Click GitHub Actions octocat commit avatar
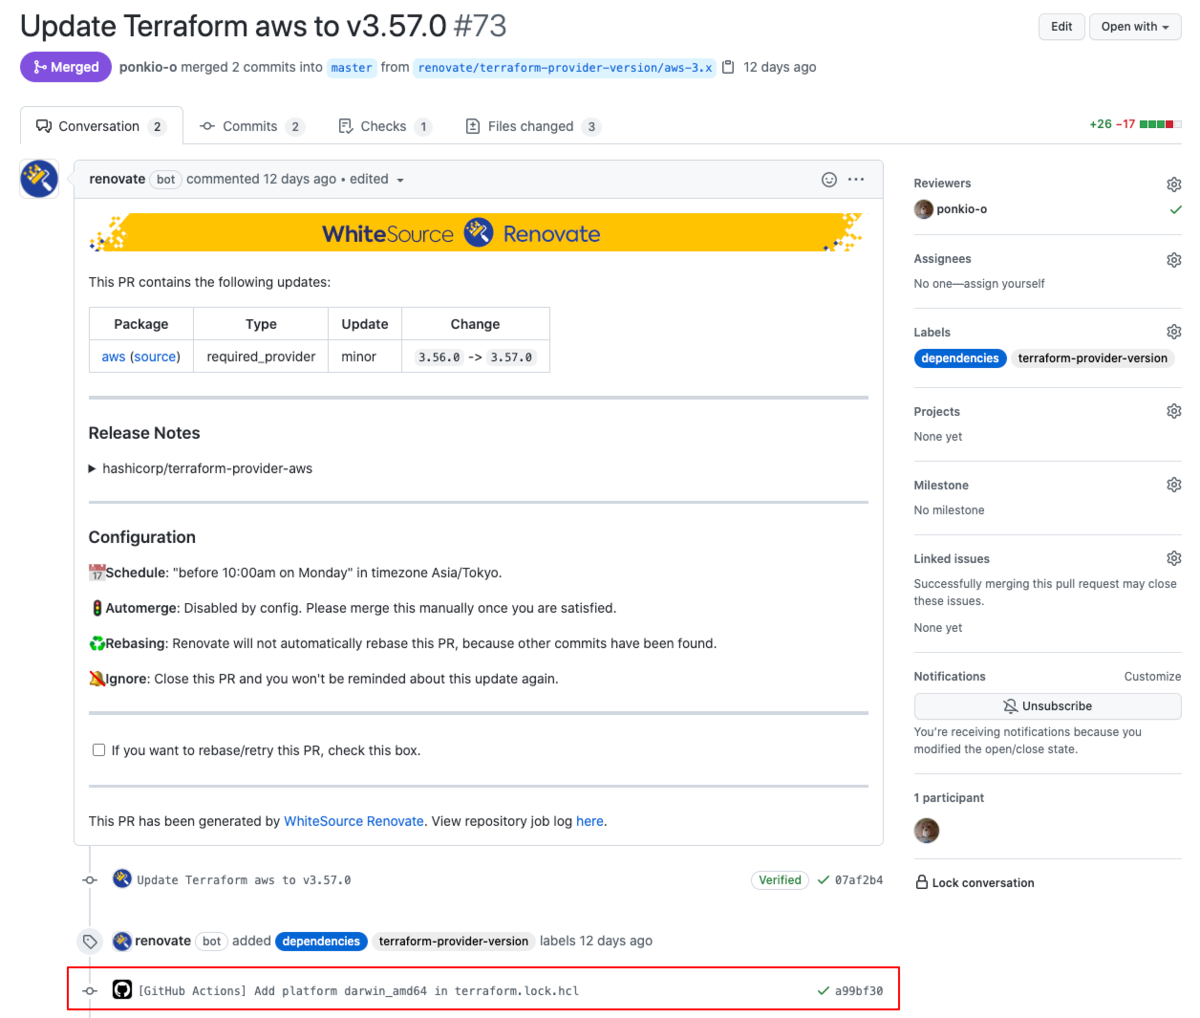Viewport: 1200px width, 1018px height. point(122,990)
